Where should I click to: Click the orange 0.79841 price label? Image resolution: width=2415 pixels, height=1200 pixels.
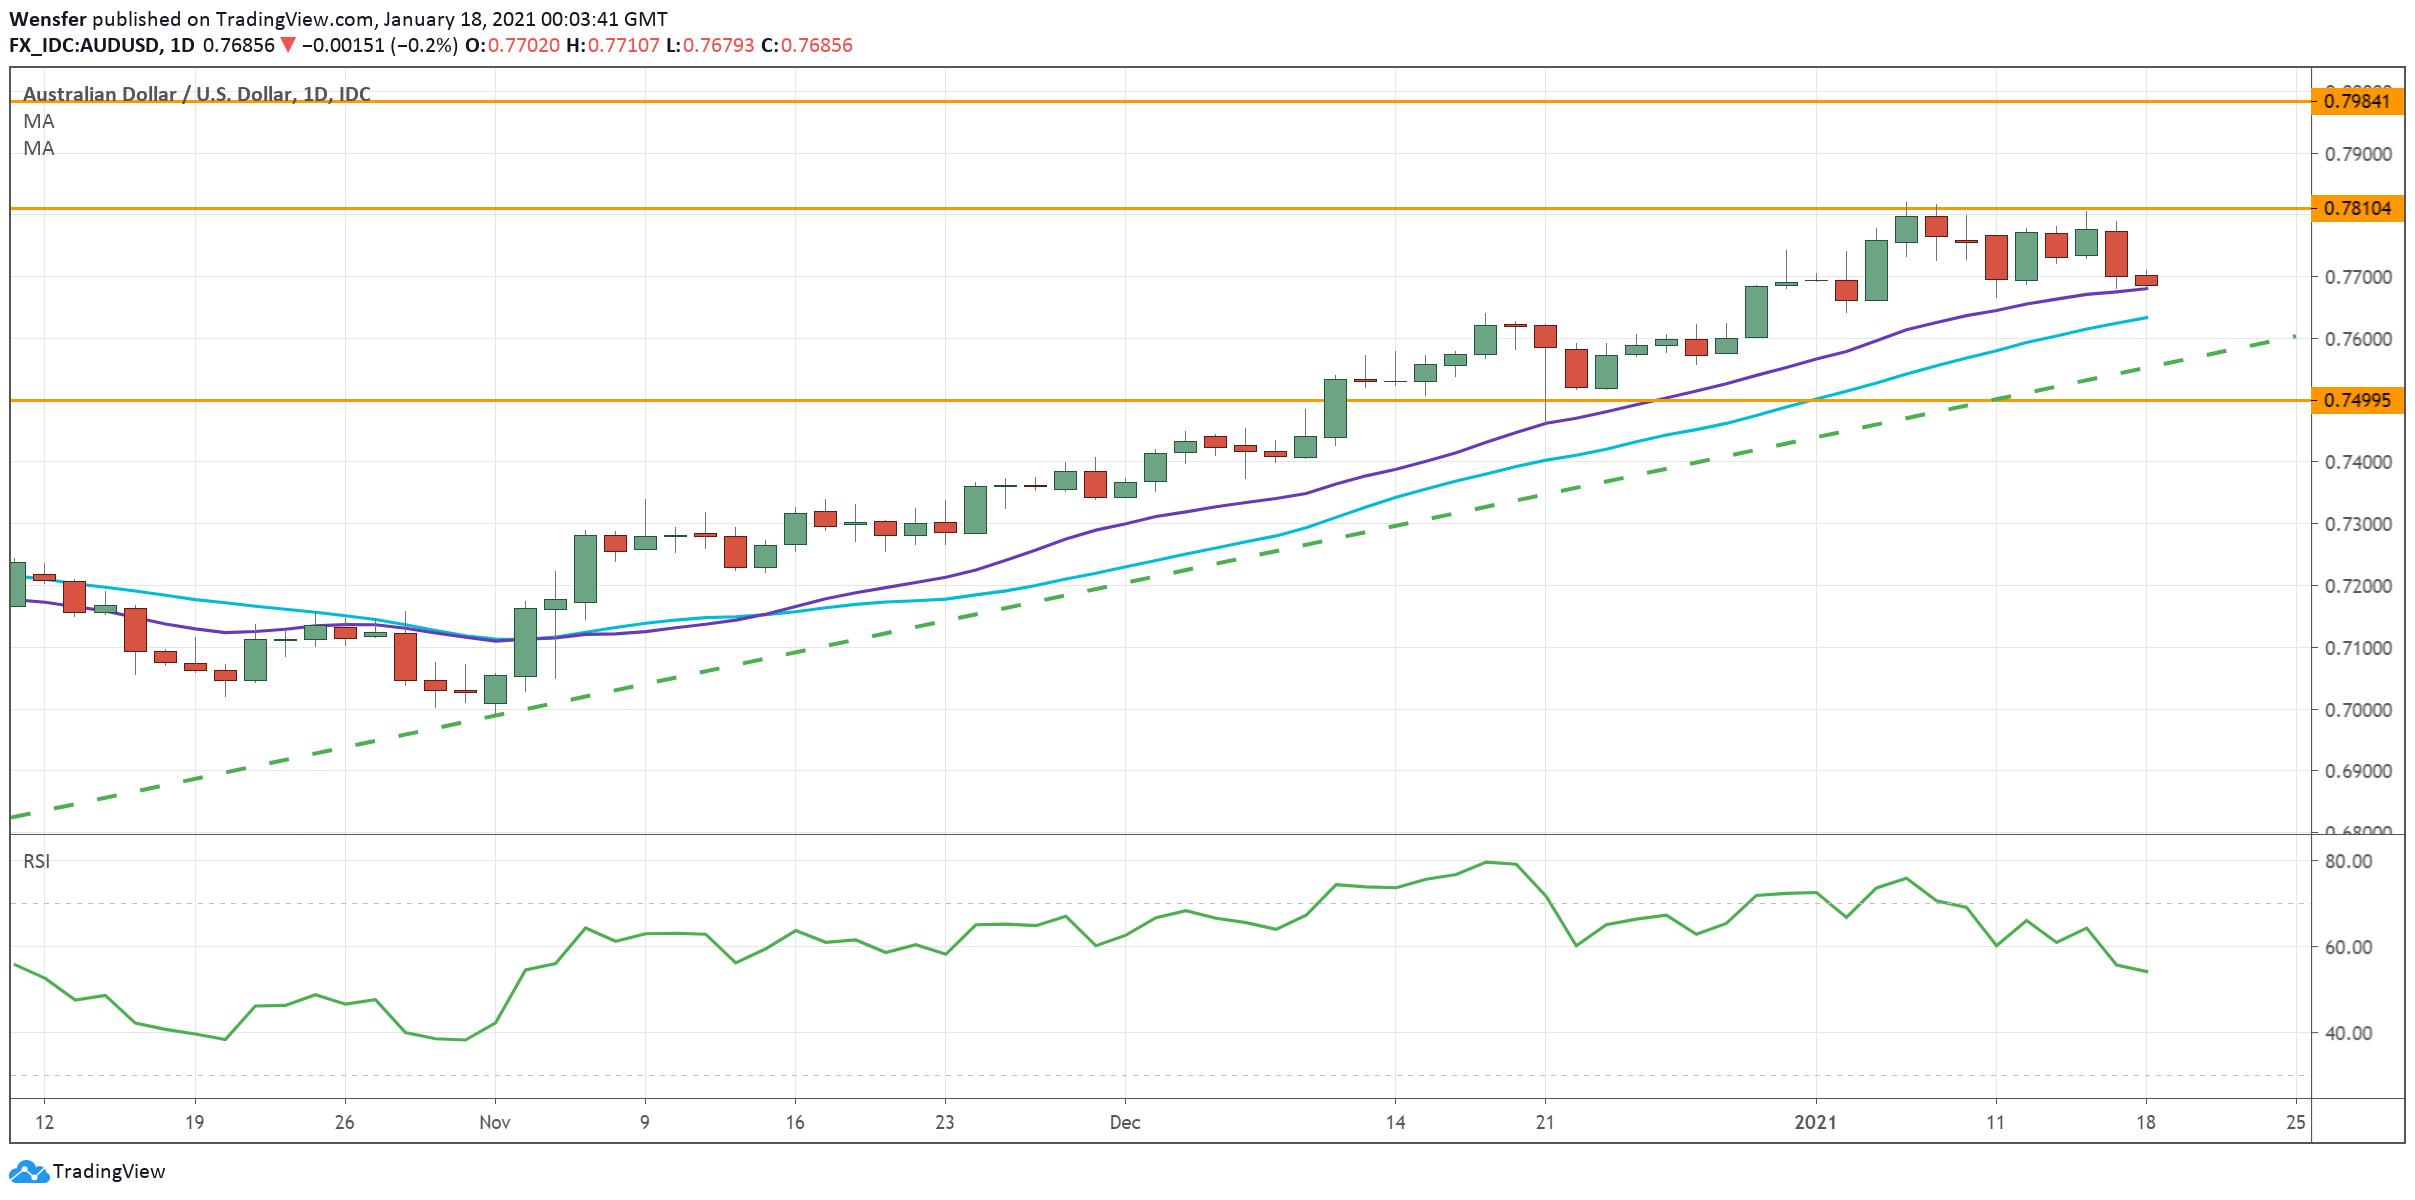click(x=2357, y=101)
